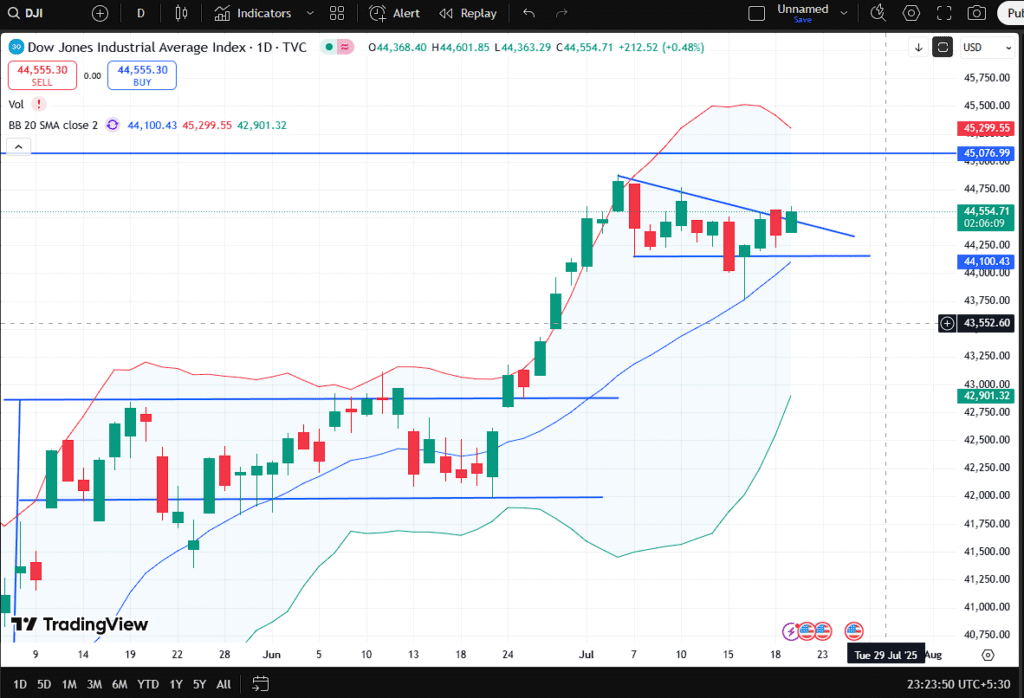Select the 1M time range
1024x698 pixels.
pos(69,684)
